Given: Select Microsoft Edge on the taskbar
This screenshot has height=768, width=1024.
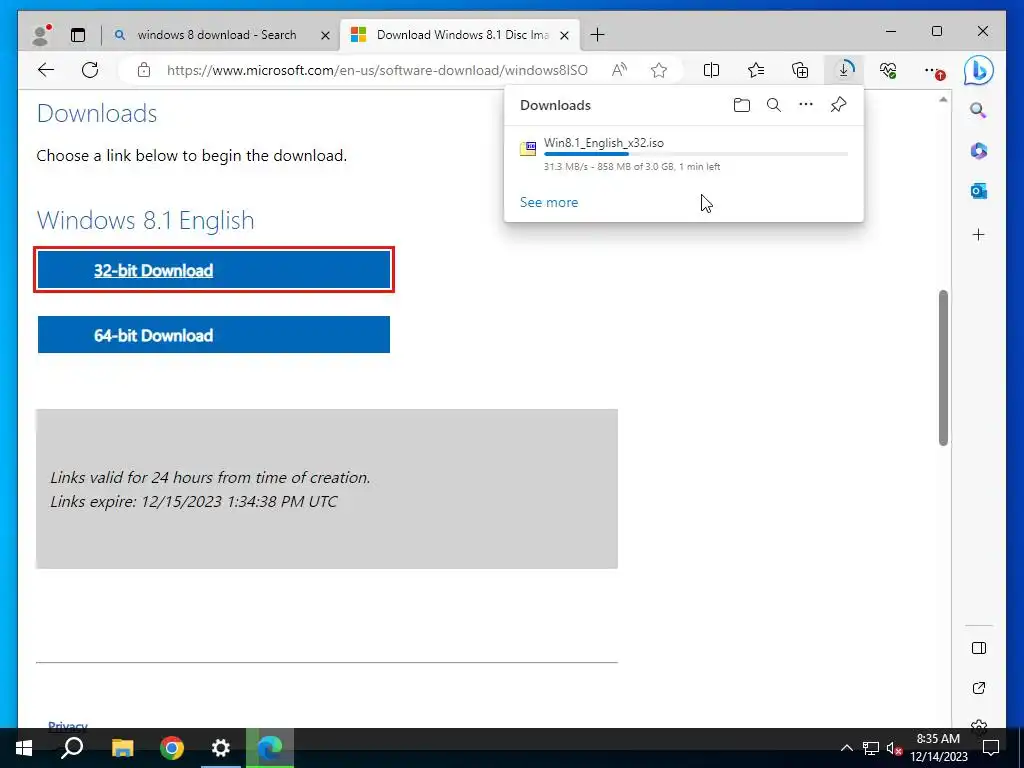Looking at the screenshot, I should [x=270, y=748].
